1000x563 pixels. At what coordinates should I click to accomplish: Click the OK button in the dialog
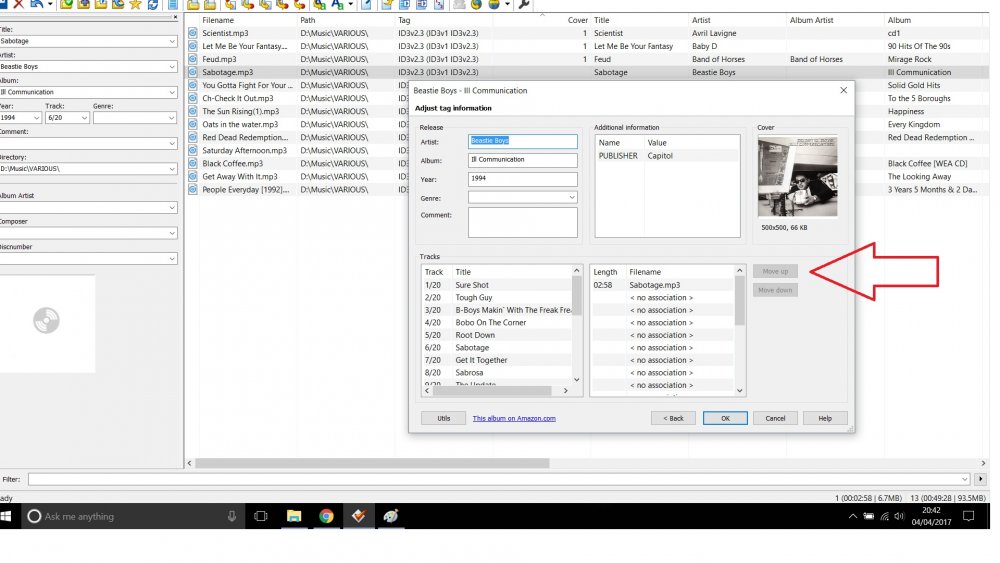(x=725, y=418)
